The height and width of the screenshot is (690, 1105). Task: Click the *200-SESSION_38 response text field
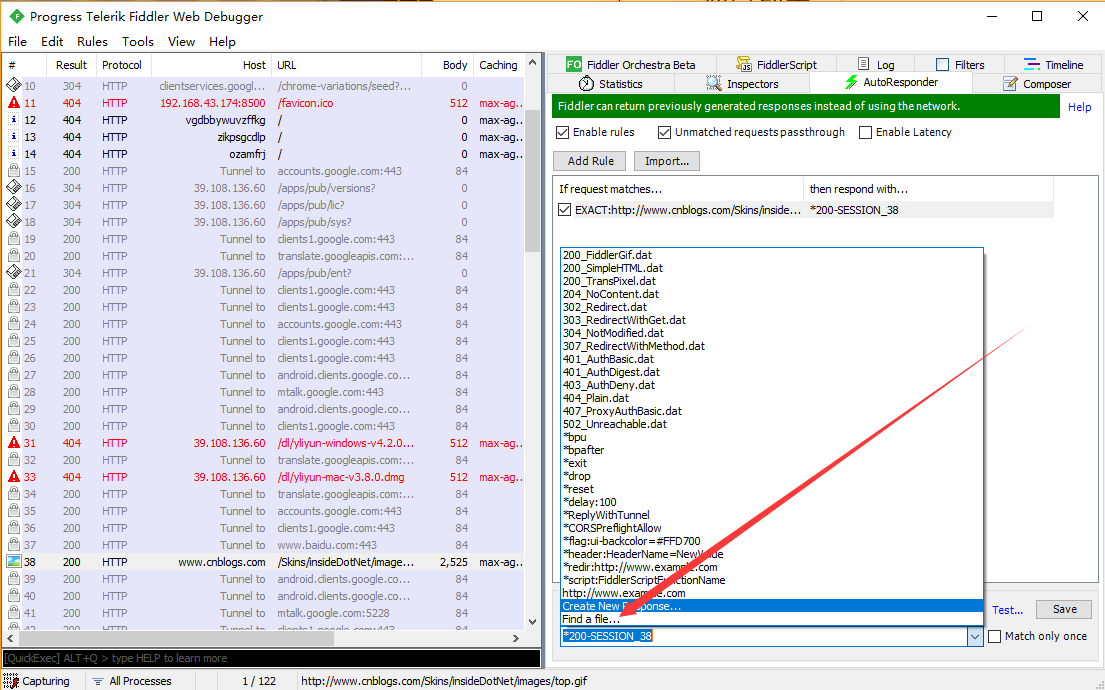765,636
